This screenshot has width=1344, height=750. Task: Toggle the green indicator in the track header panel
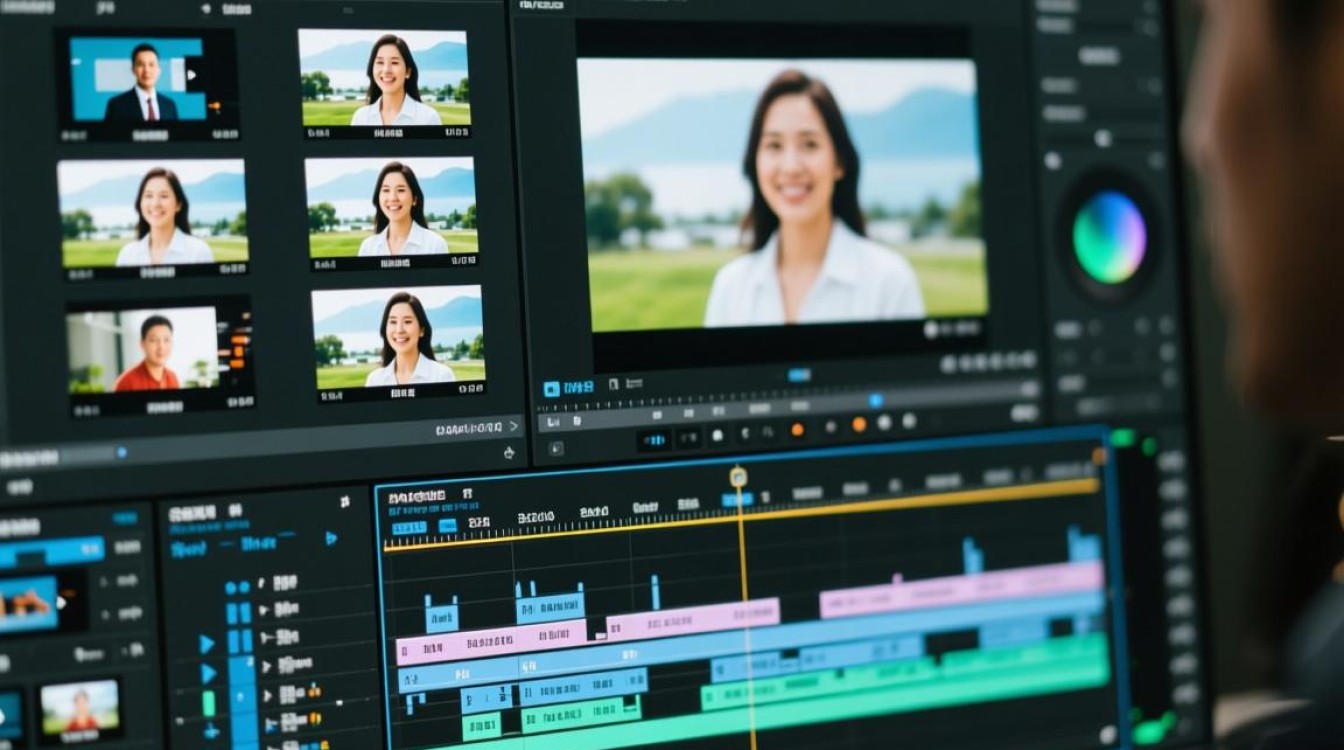click(209, 704)
